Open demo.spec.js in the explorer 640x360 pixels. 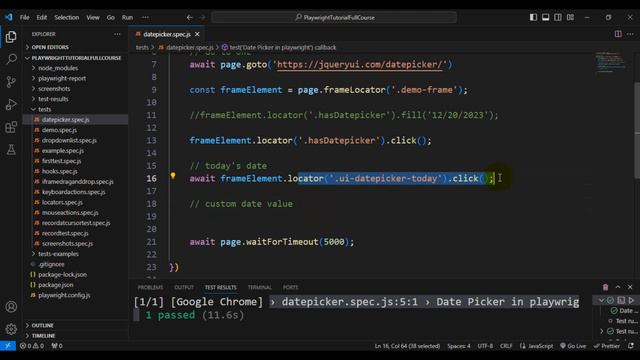click(76, 130)
